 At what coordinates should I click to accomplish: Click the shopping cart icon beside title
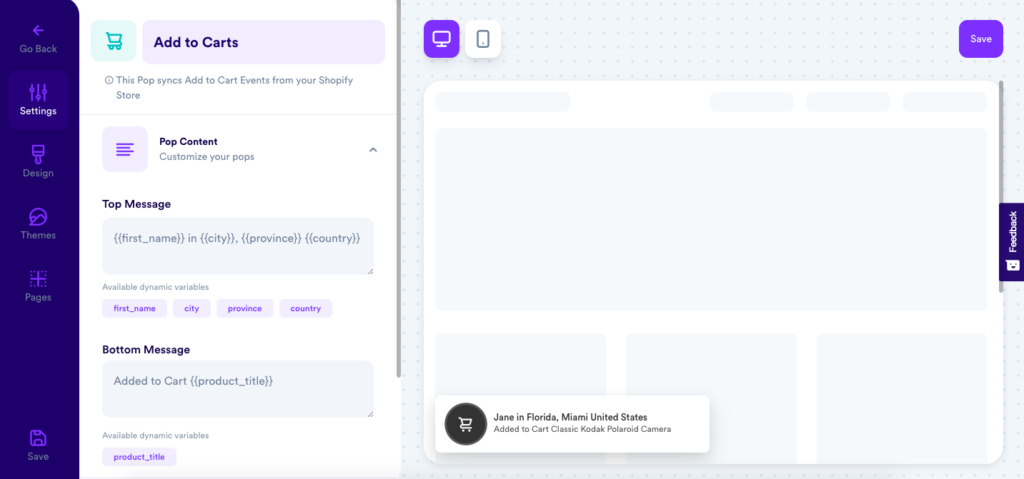click(x=114, y=42)
